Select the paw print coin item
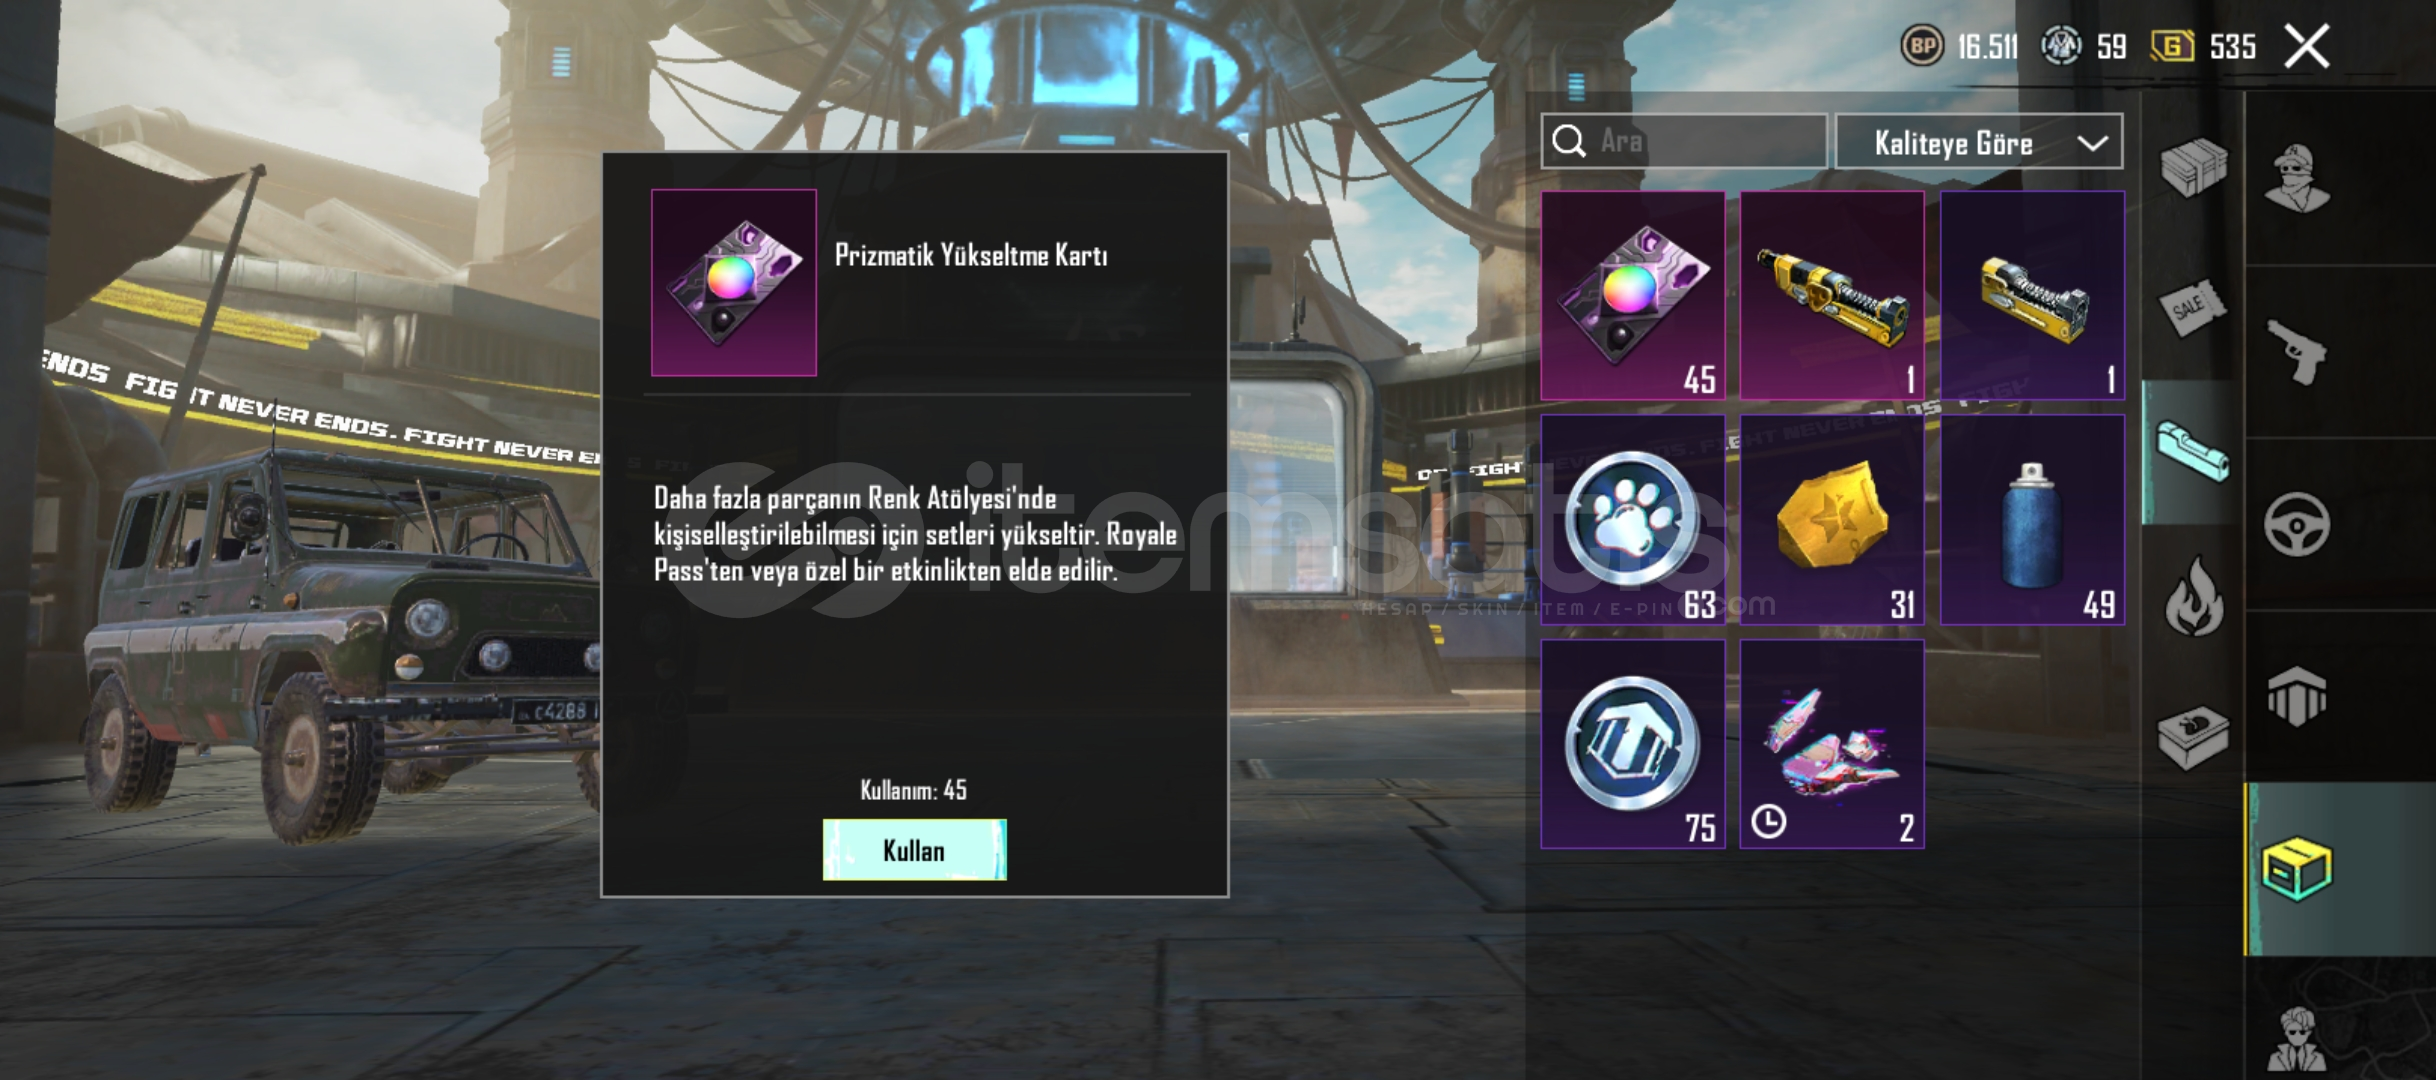 pyautogui.click(x=1633, y=520)
